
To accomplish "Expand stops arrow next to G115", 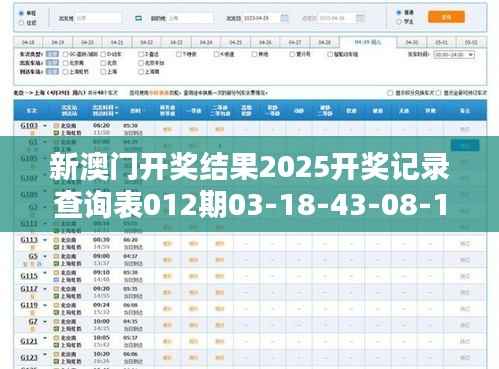I will click(45, 273).
